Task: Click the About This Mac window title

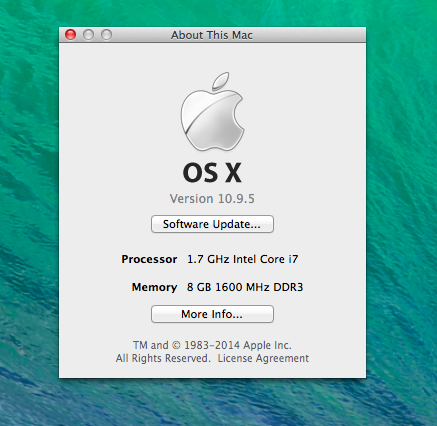Action: coord(212,35)
